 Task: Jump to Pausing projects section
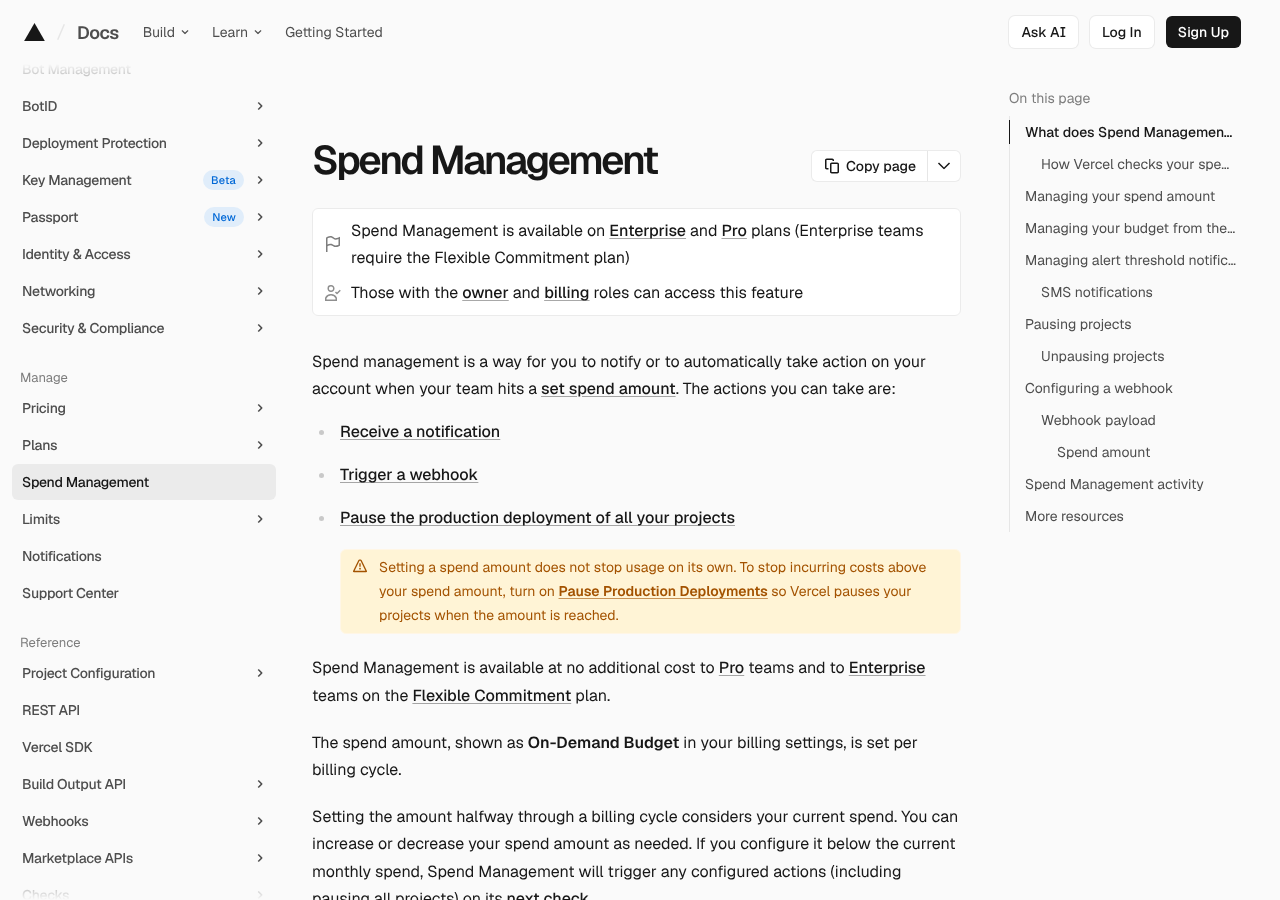pyautogui.click(x=1078, y=324)
